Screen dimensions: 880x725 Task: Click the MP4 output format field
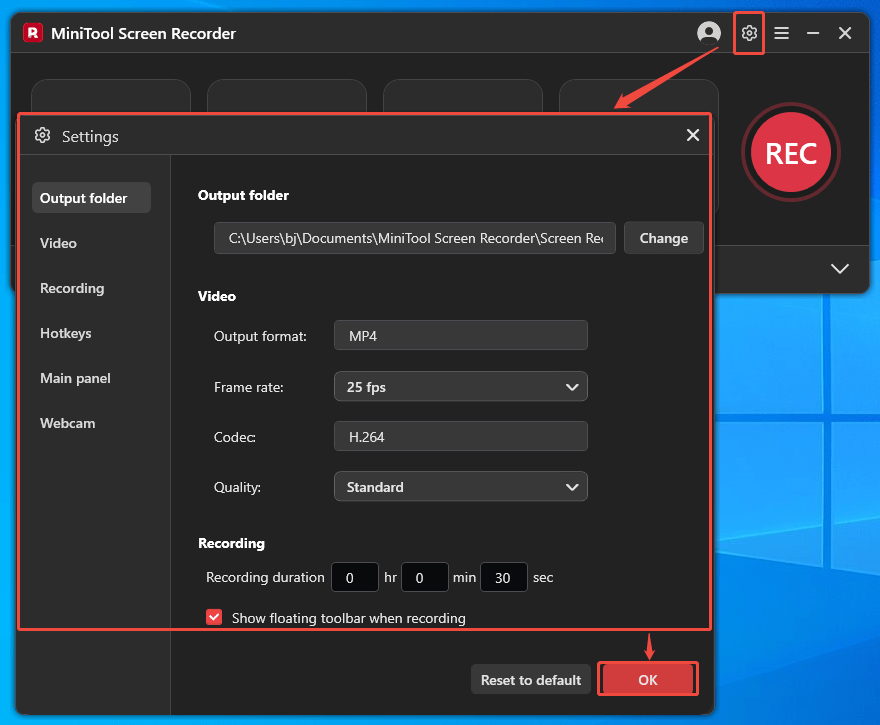click(461, 336)
